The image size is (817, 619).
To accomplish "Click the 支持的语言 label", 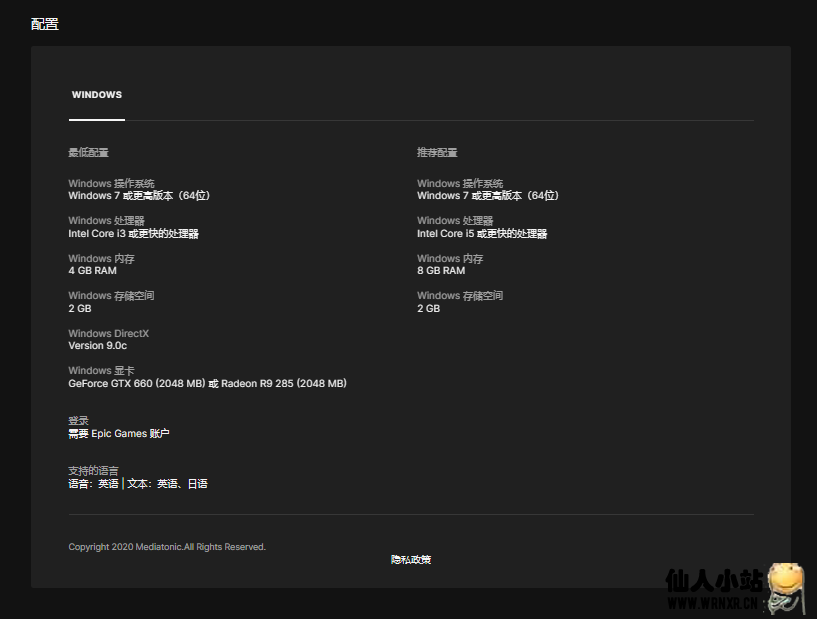I will (x=93, y=471).
